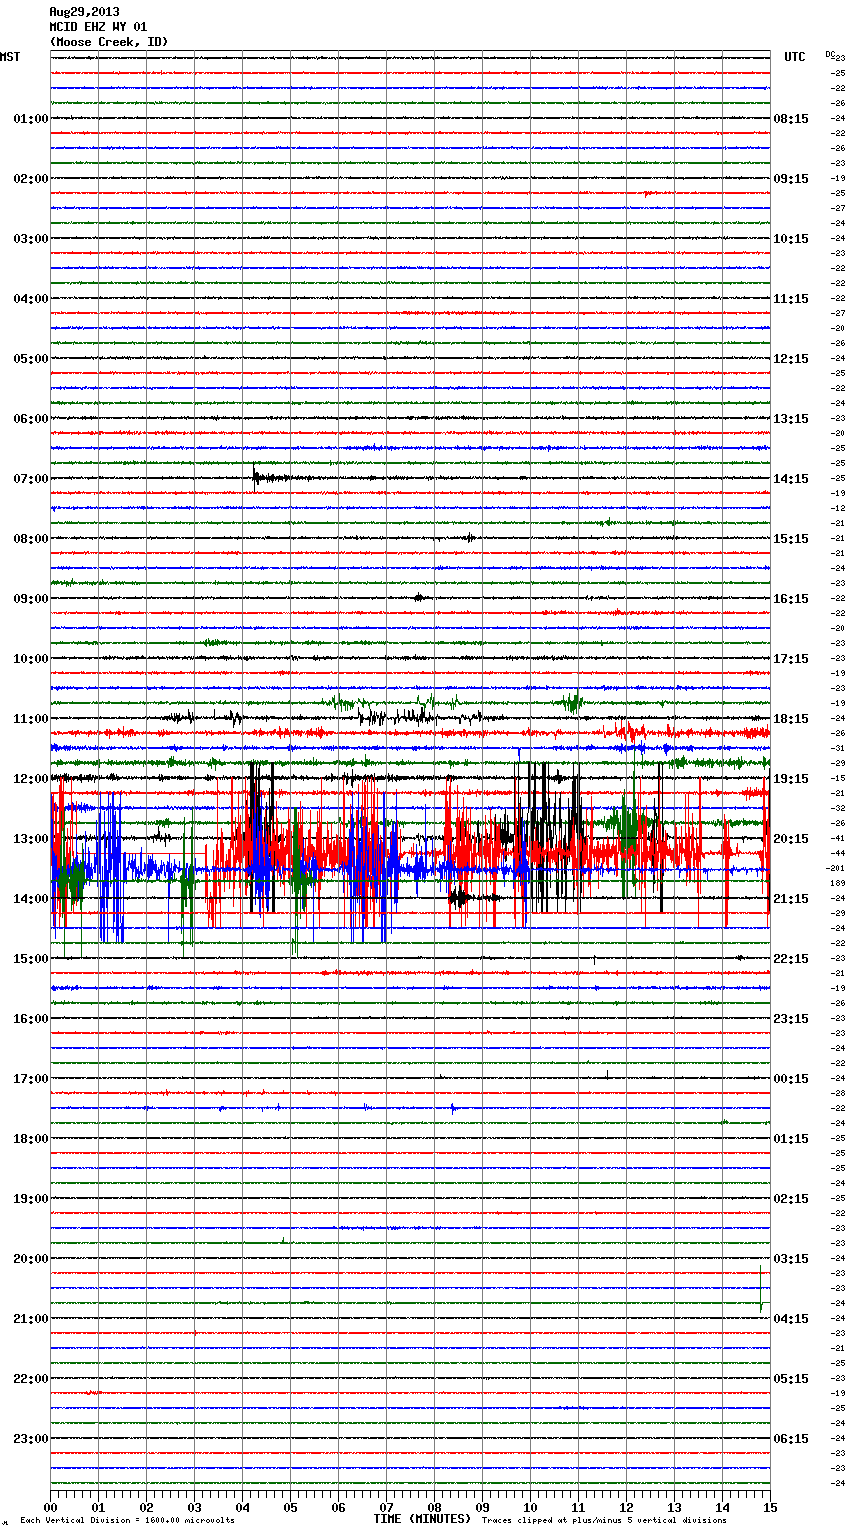Select the 08:00 MST time label
The width and height of the screenshot is (850, 1534).
31,539
